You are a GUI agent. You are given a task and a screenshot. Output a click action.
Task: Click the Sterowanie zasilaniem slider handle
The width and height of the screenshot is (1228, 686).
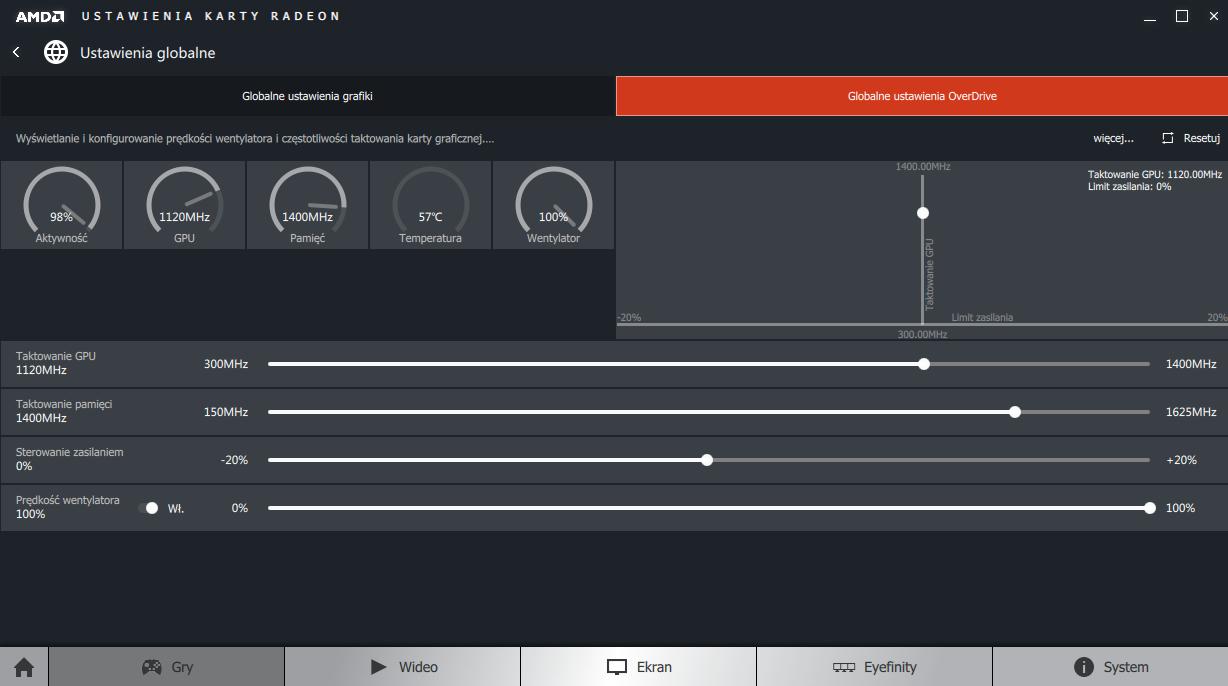click(x=707, y=460)
